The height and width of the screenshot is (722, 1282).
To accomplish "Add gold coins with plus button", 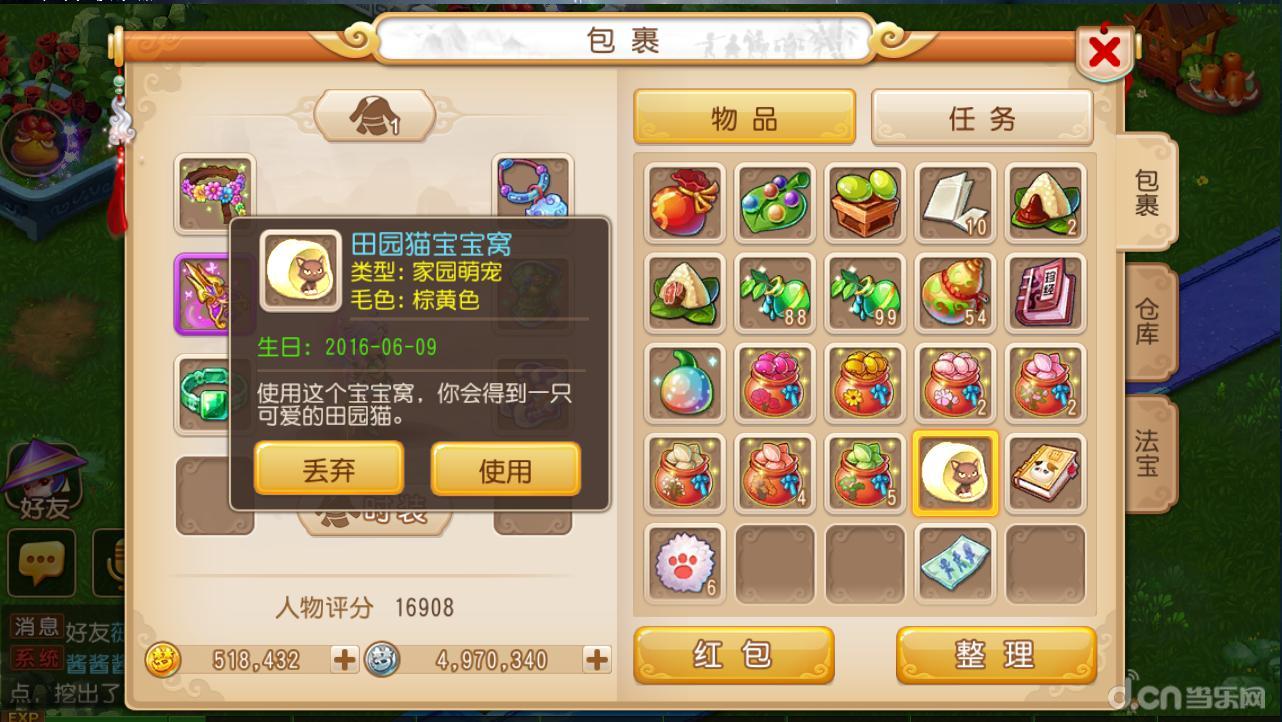I will point(344,659).
